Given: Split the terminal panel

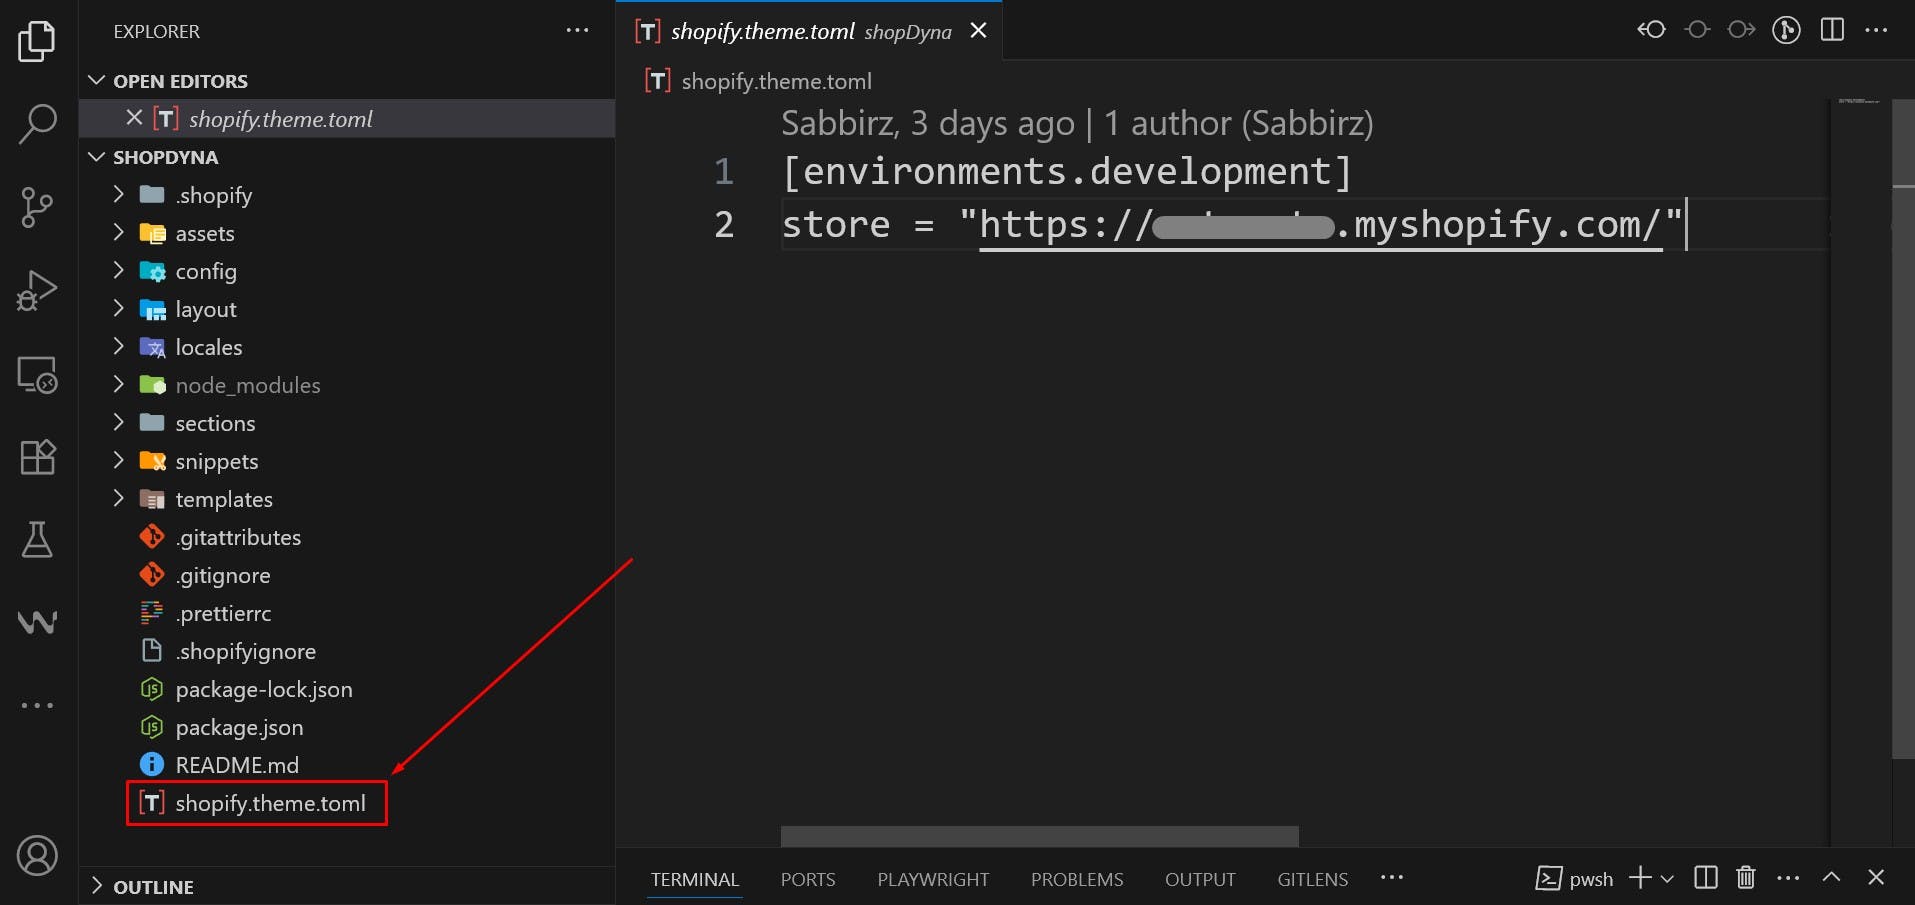Looking at the screenshot, I should [1706, 878].
